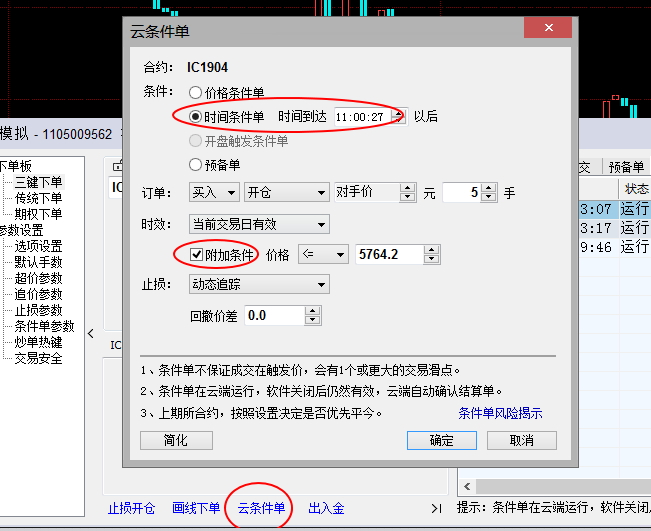This screenshot has width=651, height=531.
Task: Select the 预备单 radio option
Action: [x=195, y=165]
